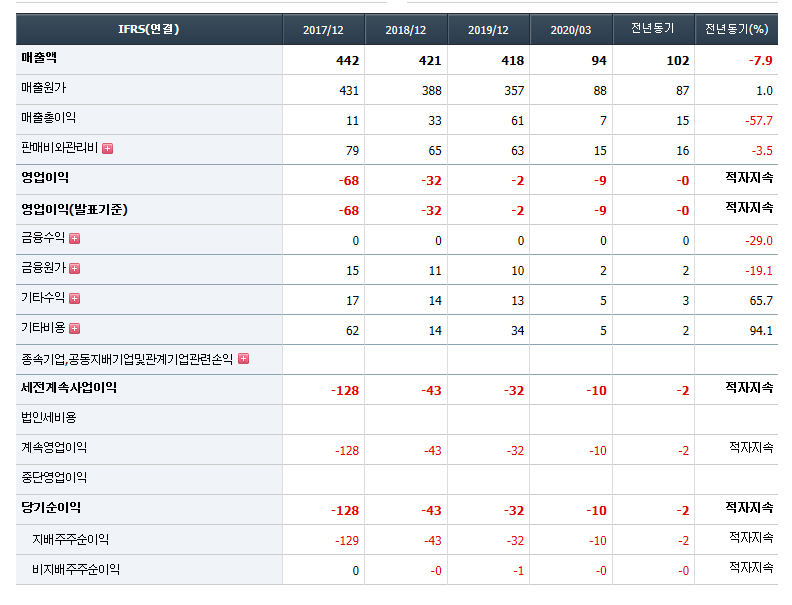The width and height of the screenshot is (792, 605).
Task: Select the 매출액 row label
Action: coord(39,58)
